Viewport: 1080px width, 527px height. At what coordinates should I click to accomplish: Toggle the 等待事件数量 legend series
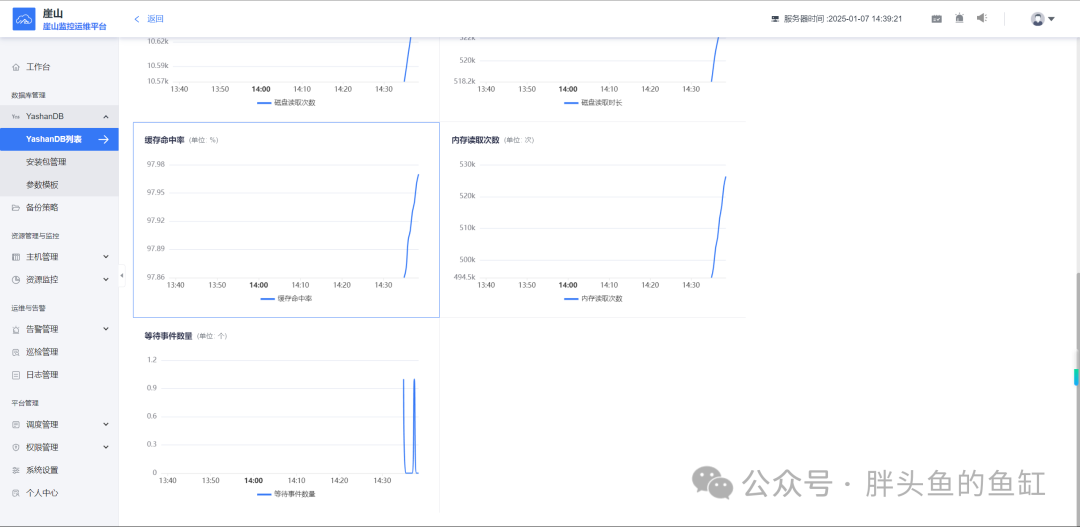tap(286, 494)
